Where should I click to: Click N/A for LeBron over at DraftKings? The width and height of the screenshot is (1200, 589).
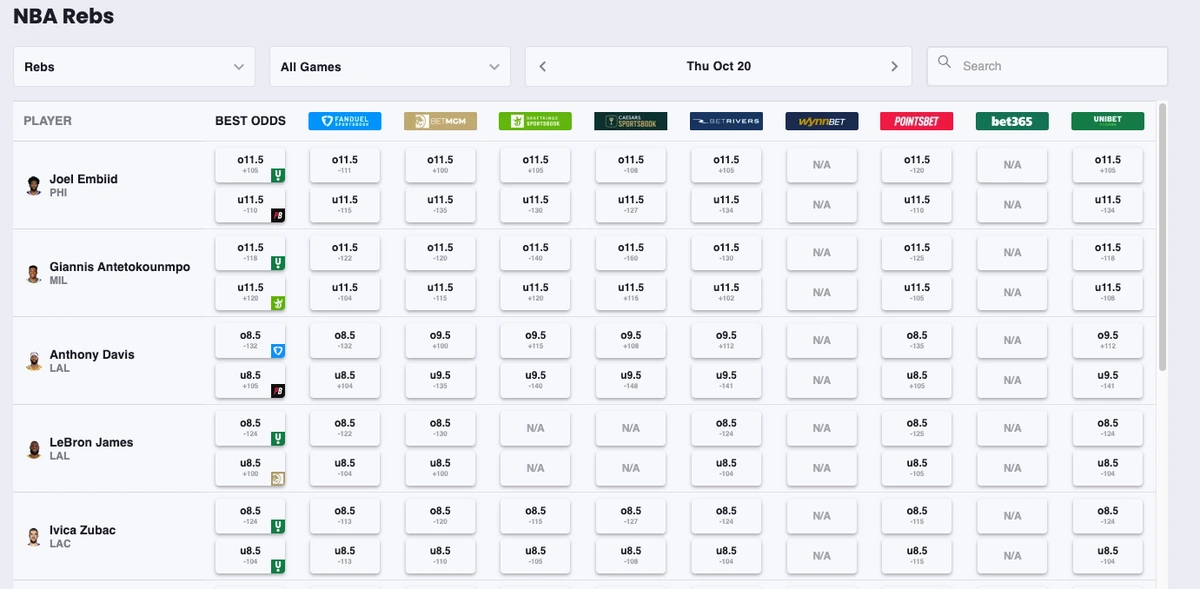point(535,428)
